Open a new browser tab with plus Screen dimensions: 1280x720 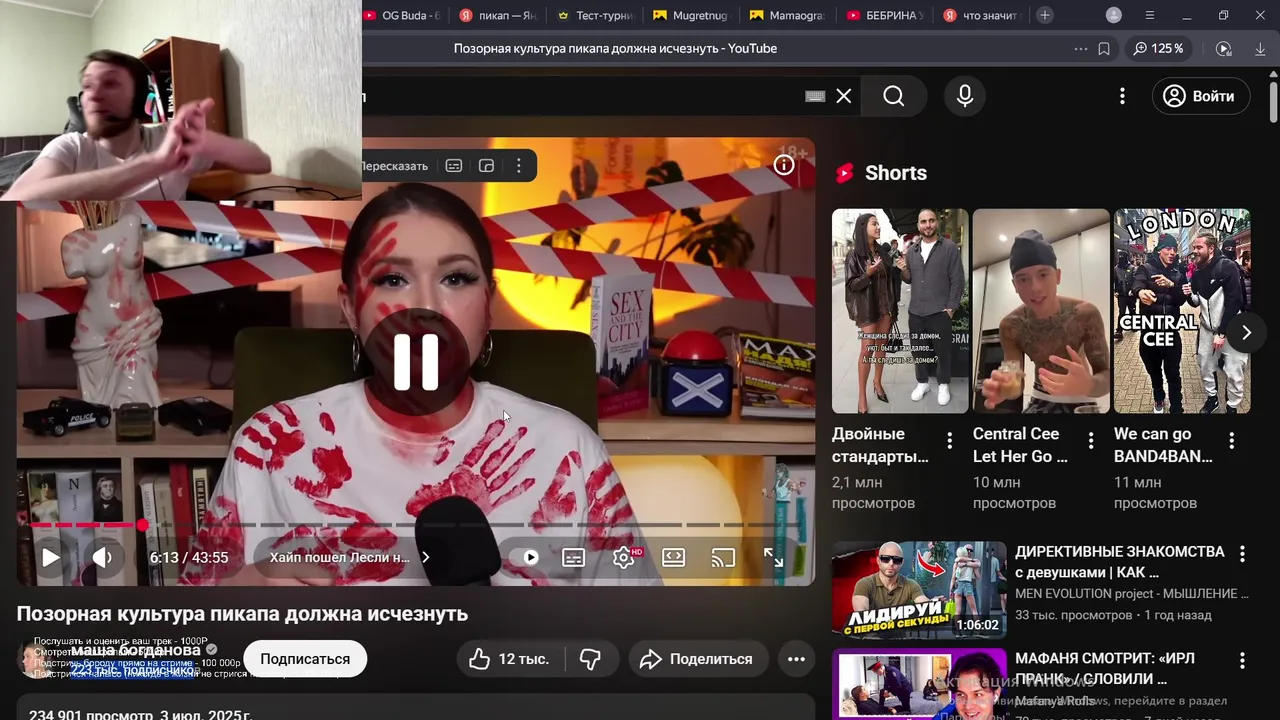click(1045, 15)
